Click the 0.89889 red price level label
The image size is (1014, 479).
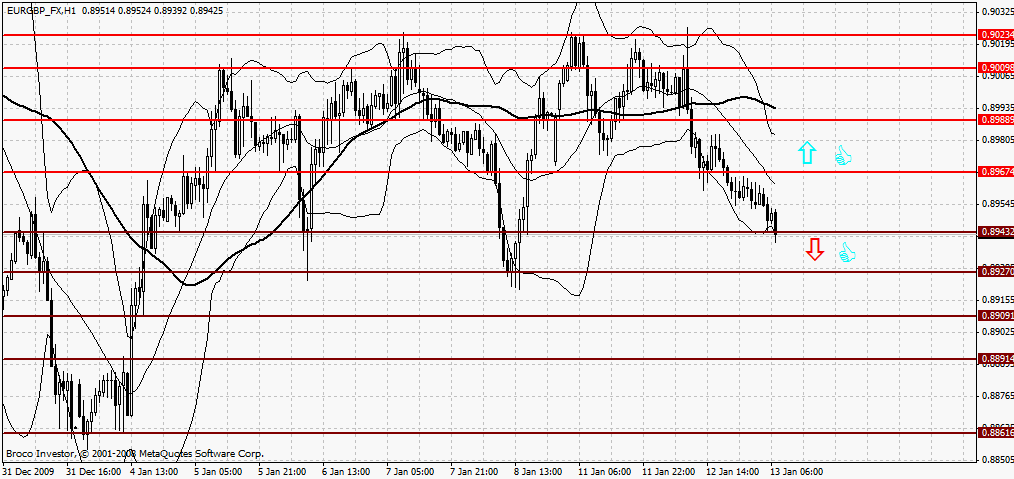997,120
